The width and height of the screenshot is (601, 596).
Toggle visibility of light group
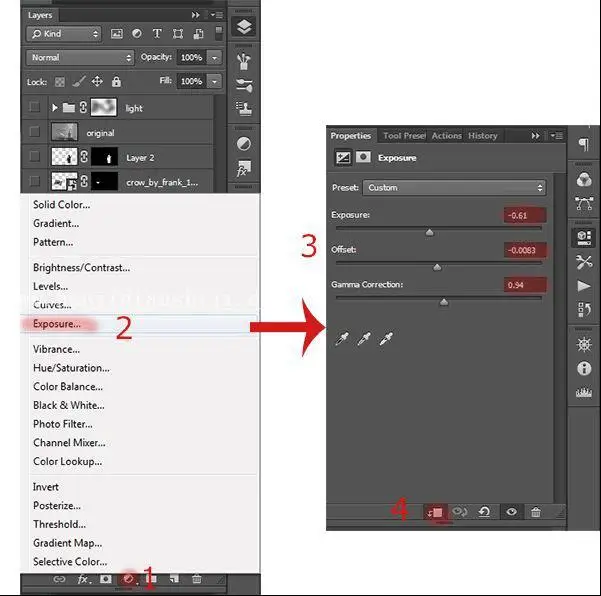coord(34,107)
